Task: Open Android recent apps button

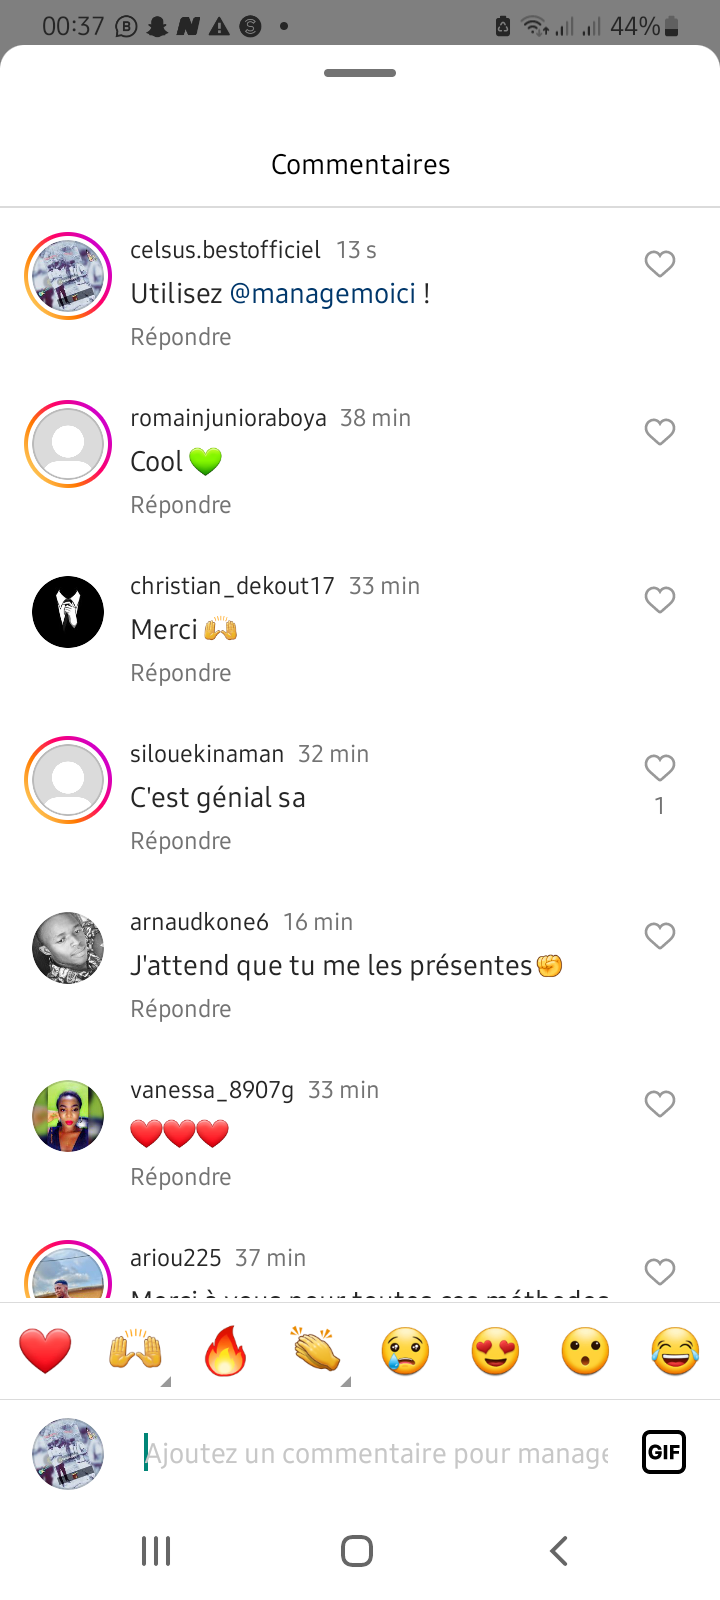Action: (156, 1551)
